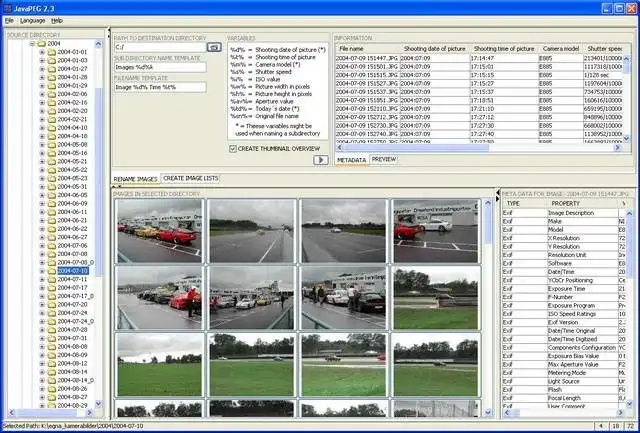Click the 2004-06-22 folder icon
Screen dimensions: 640x433
point(51,229)
